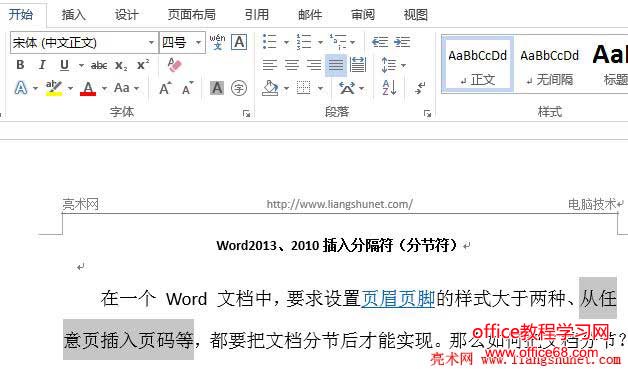This screenshot has height=369, width=628.
Task: Click the header URL liangshunet.com text
Action: [340, 204]
